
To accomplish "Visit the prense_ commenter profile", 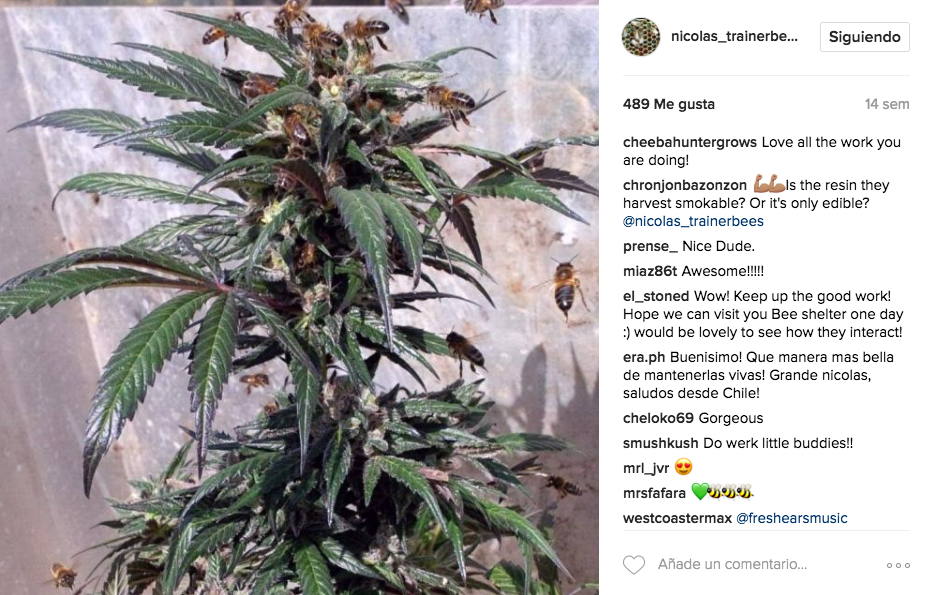I will pyautogui.click(x=650, y=246).
